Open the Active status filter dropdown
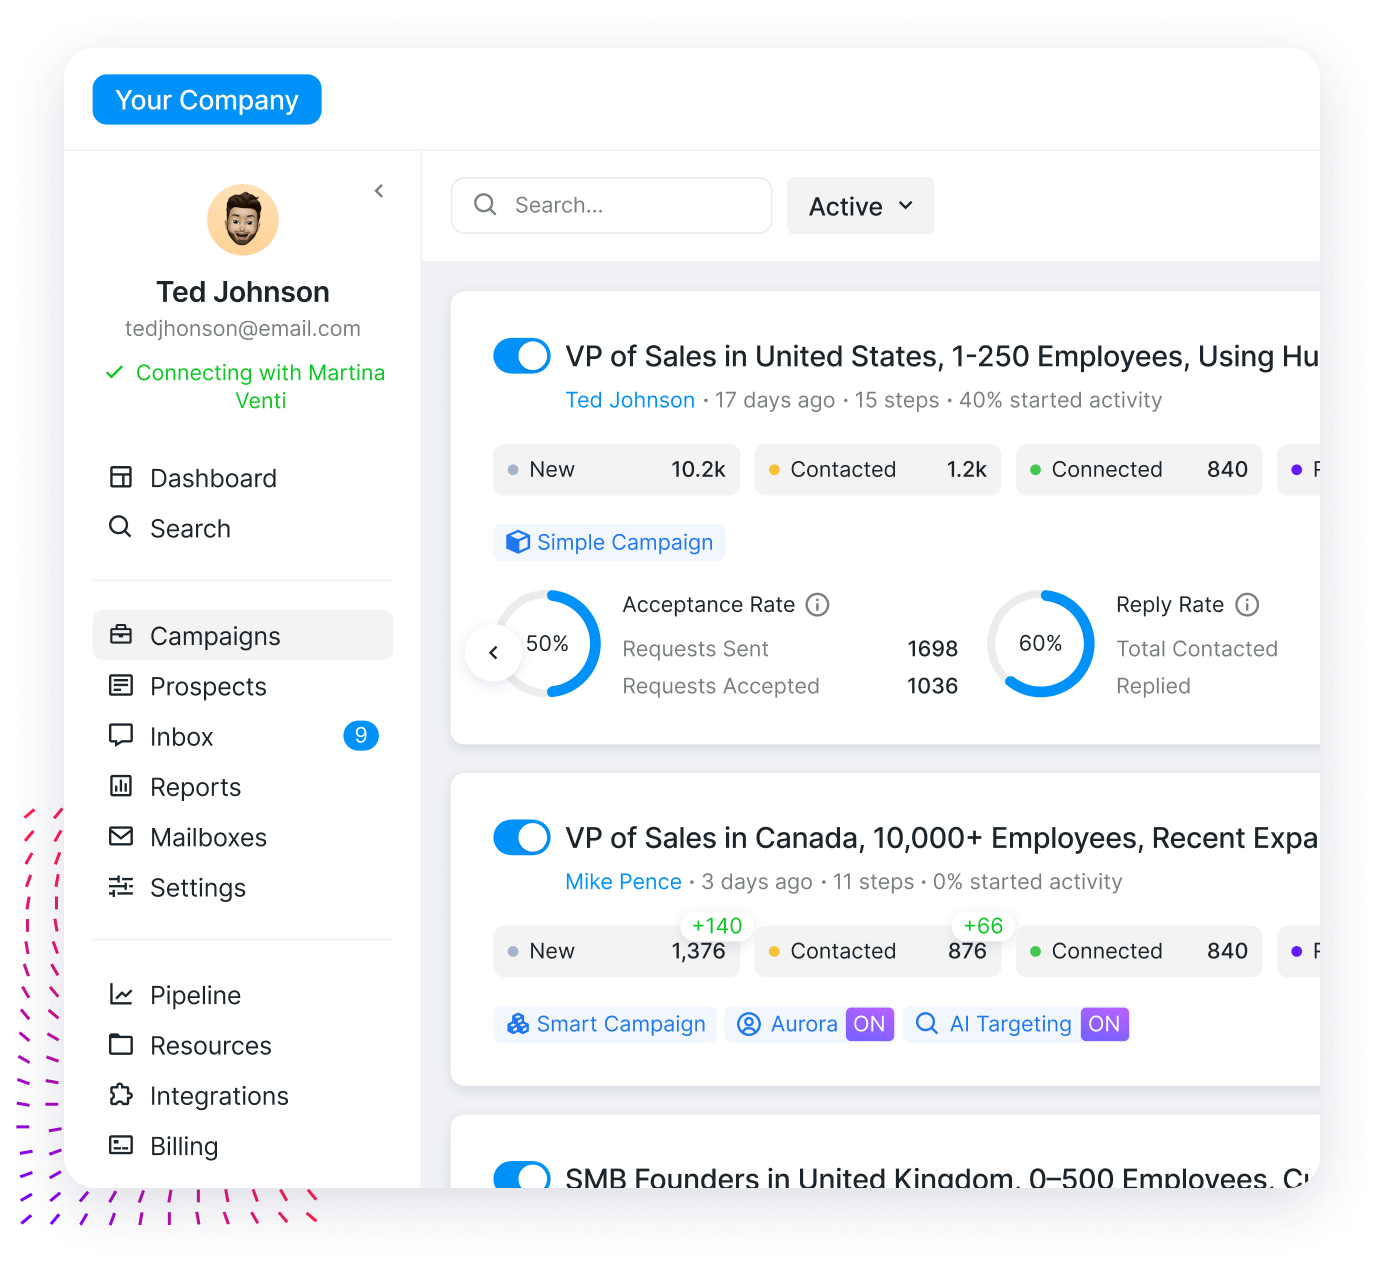The height and width of the screenshot is (1268, 1384). point(860,206)
